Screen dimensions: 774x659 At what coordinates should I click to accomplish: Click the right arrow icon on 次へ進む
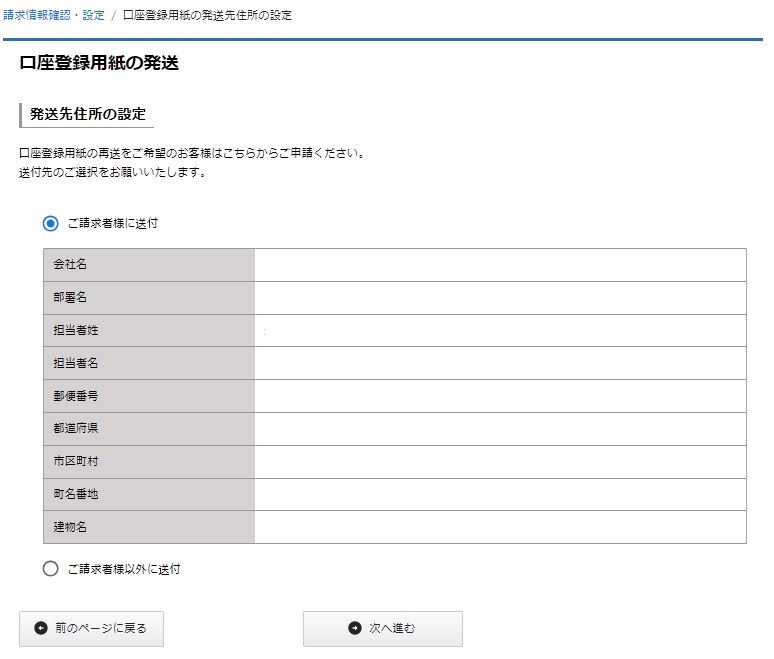point(355,628)
